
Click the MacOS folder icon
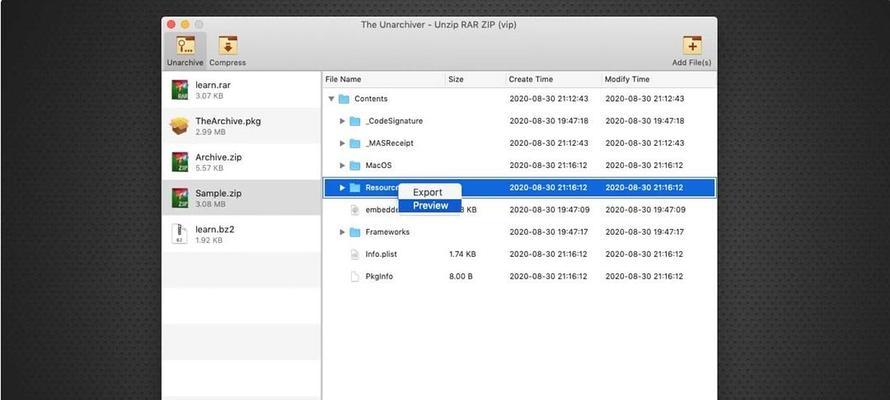[x=355, y=165]
